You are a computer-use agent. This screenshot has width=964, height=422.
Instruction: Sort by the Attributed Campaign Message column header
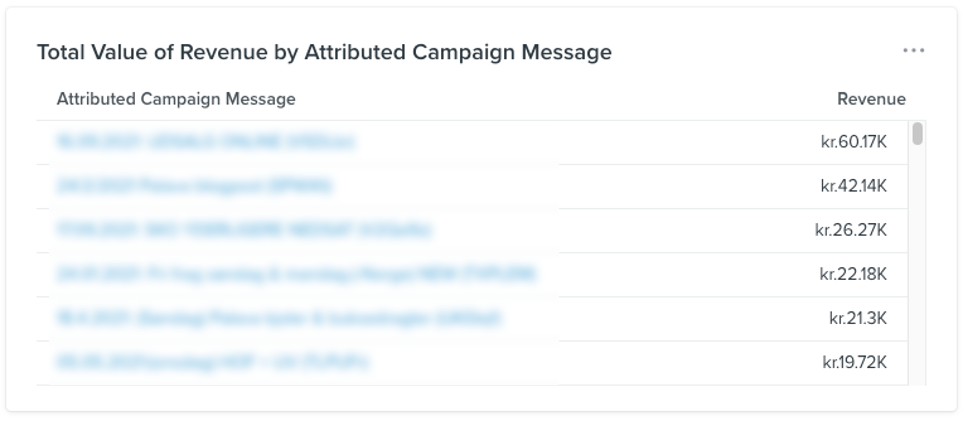coord(176,99)
